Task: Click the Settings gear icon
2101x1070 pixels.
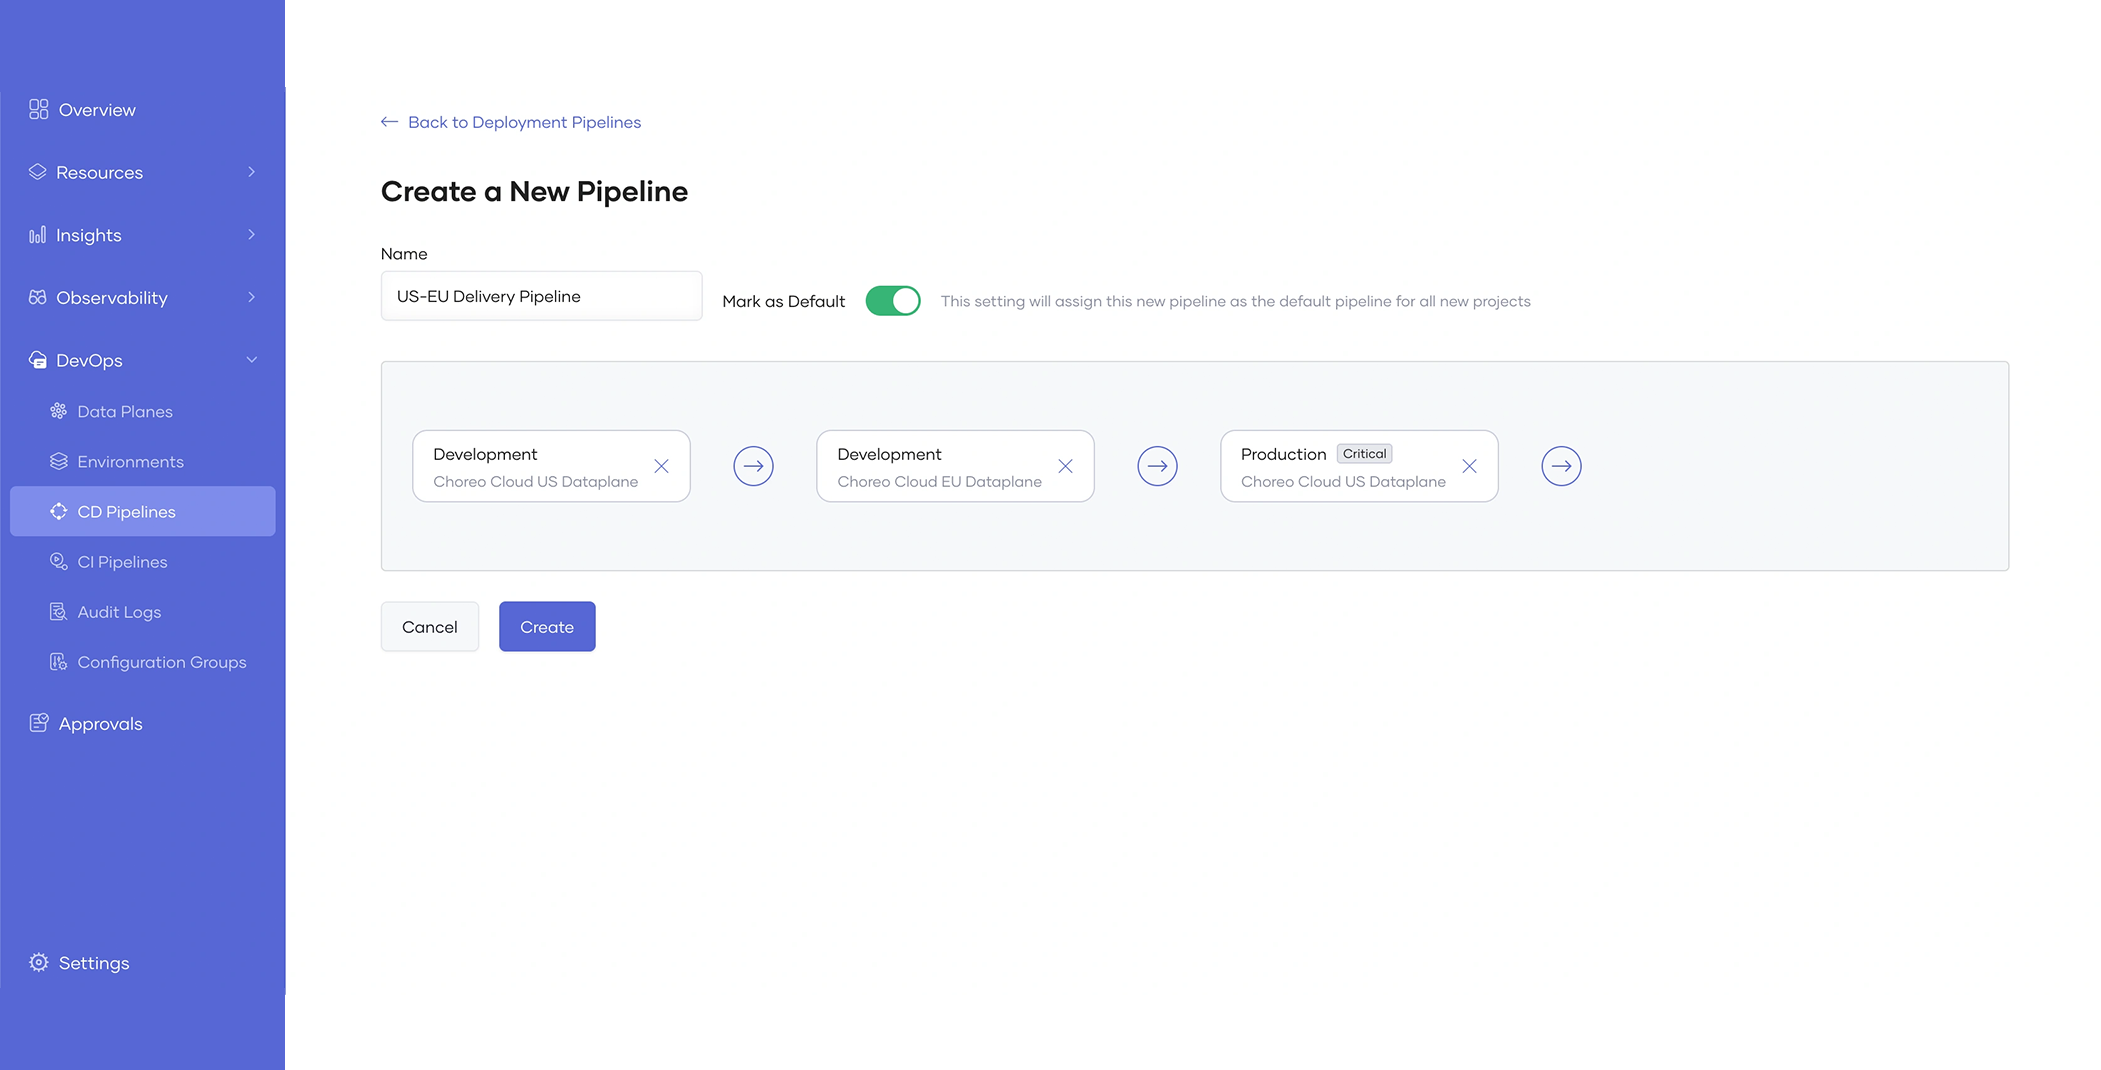Action: pos(39,962)
